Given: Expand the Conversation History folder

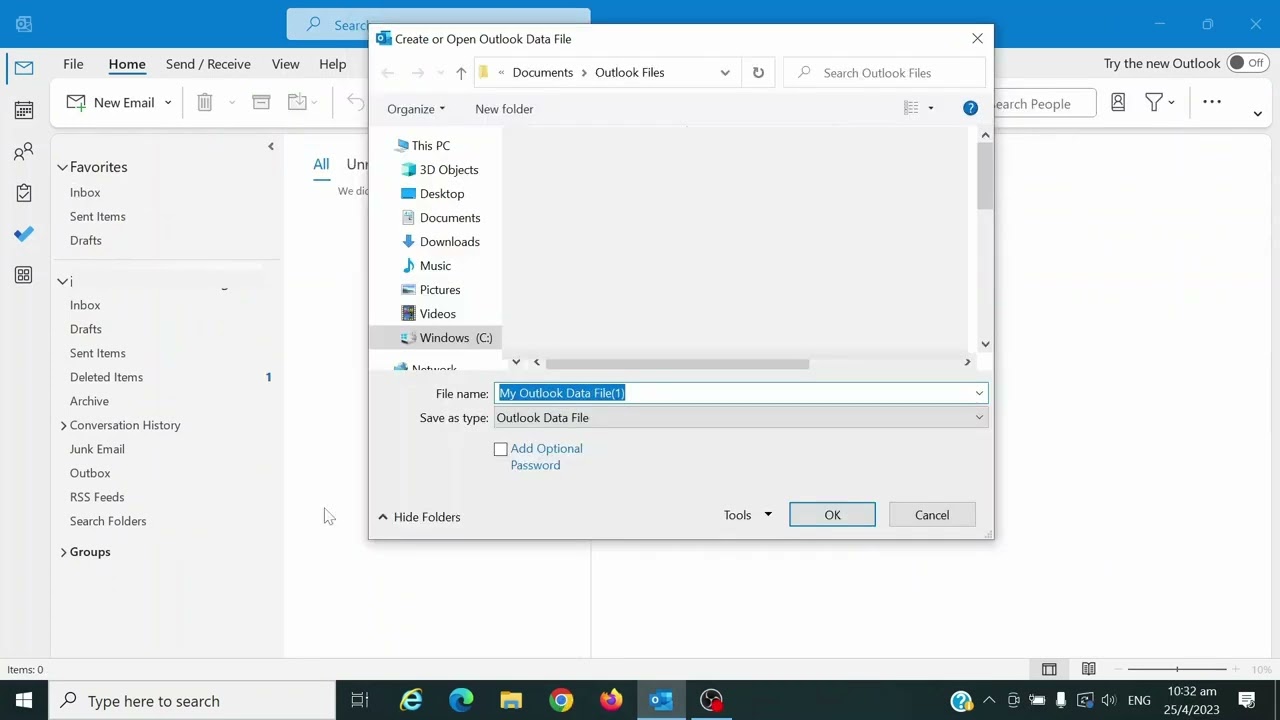Looking at the screenshot, I should click(x=63, y=426).
